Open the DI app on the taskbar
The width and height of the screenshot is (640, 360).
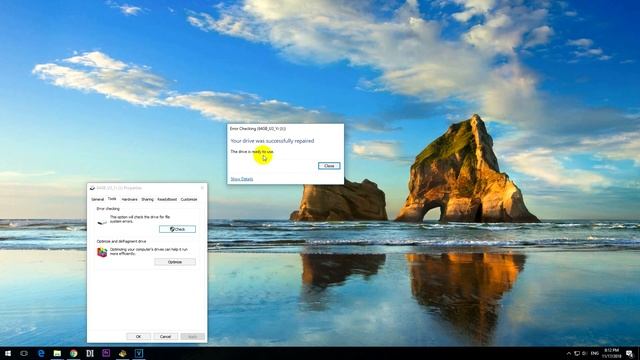point(90,353)
